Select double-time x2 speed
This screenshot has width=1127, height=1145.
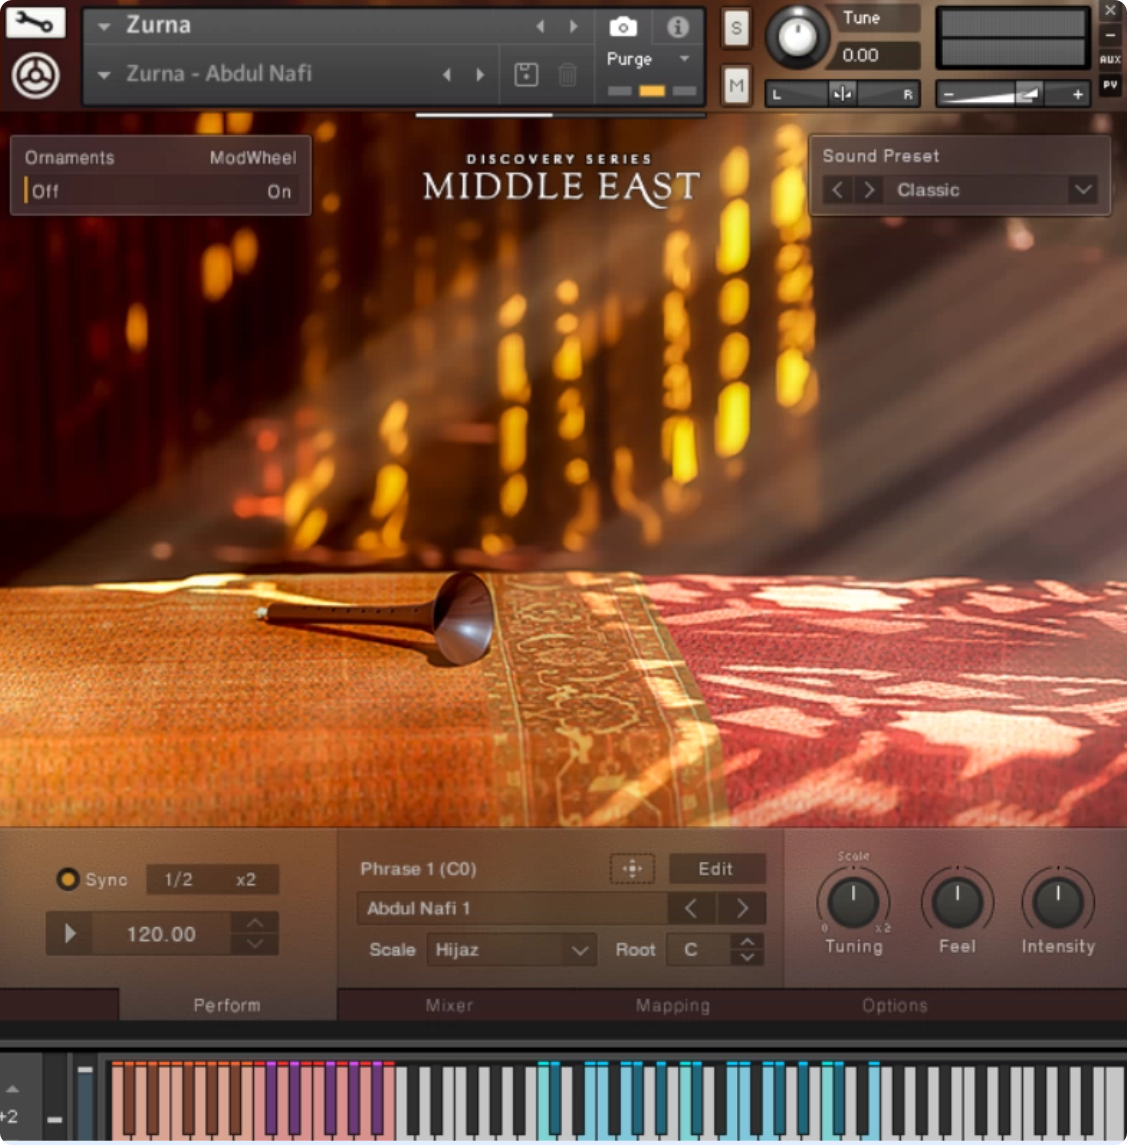[245, 879]
